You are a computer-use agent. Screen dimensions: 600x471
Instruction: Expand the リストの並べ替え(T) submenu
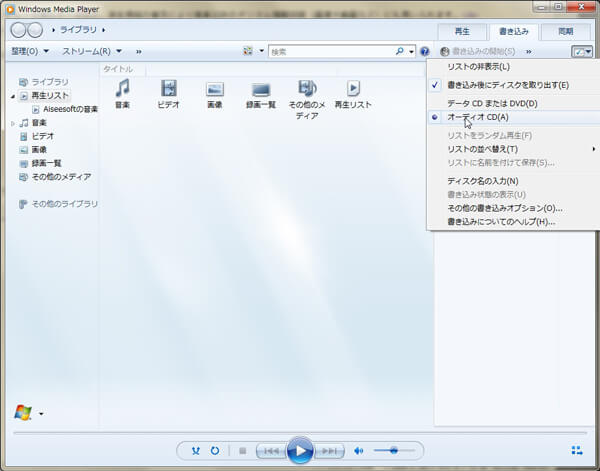pos(513,149)
